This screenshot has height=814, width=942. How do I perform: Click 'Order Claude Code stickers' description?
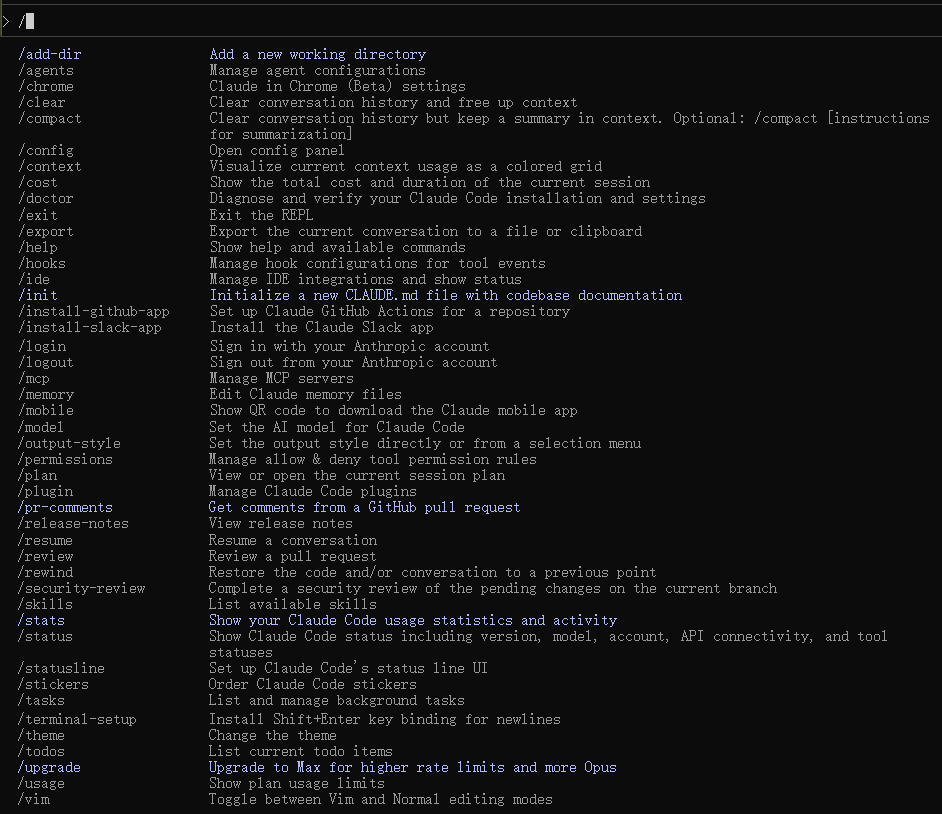coord(312,684)
